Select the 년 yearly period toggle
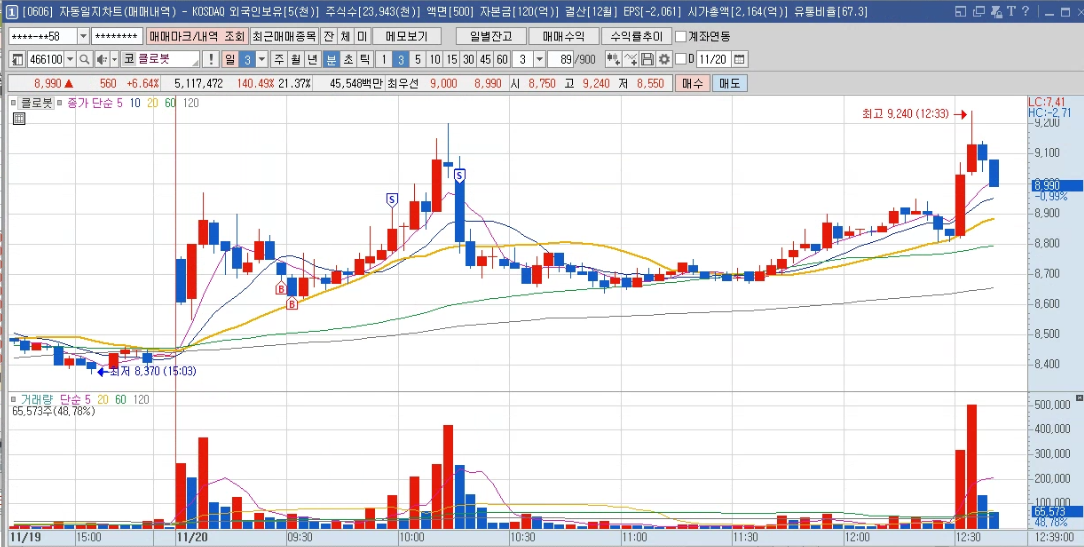The width and height of the screenshot is (1084, 547). pos(312,59)
